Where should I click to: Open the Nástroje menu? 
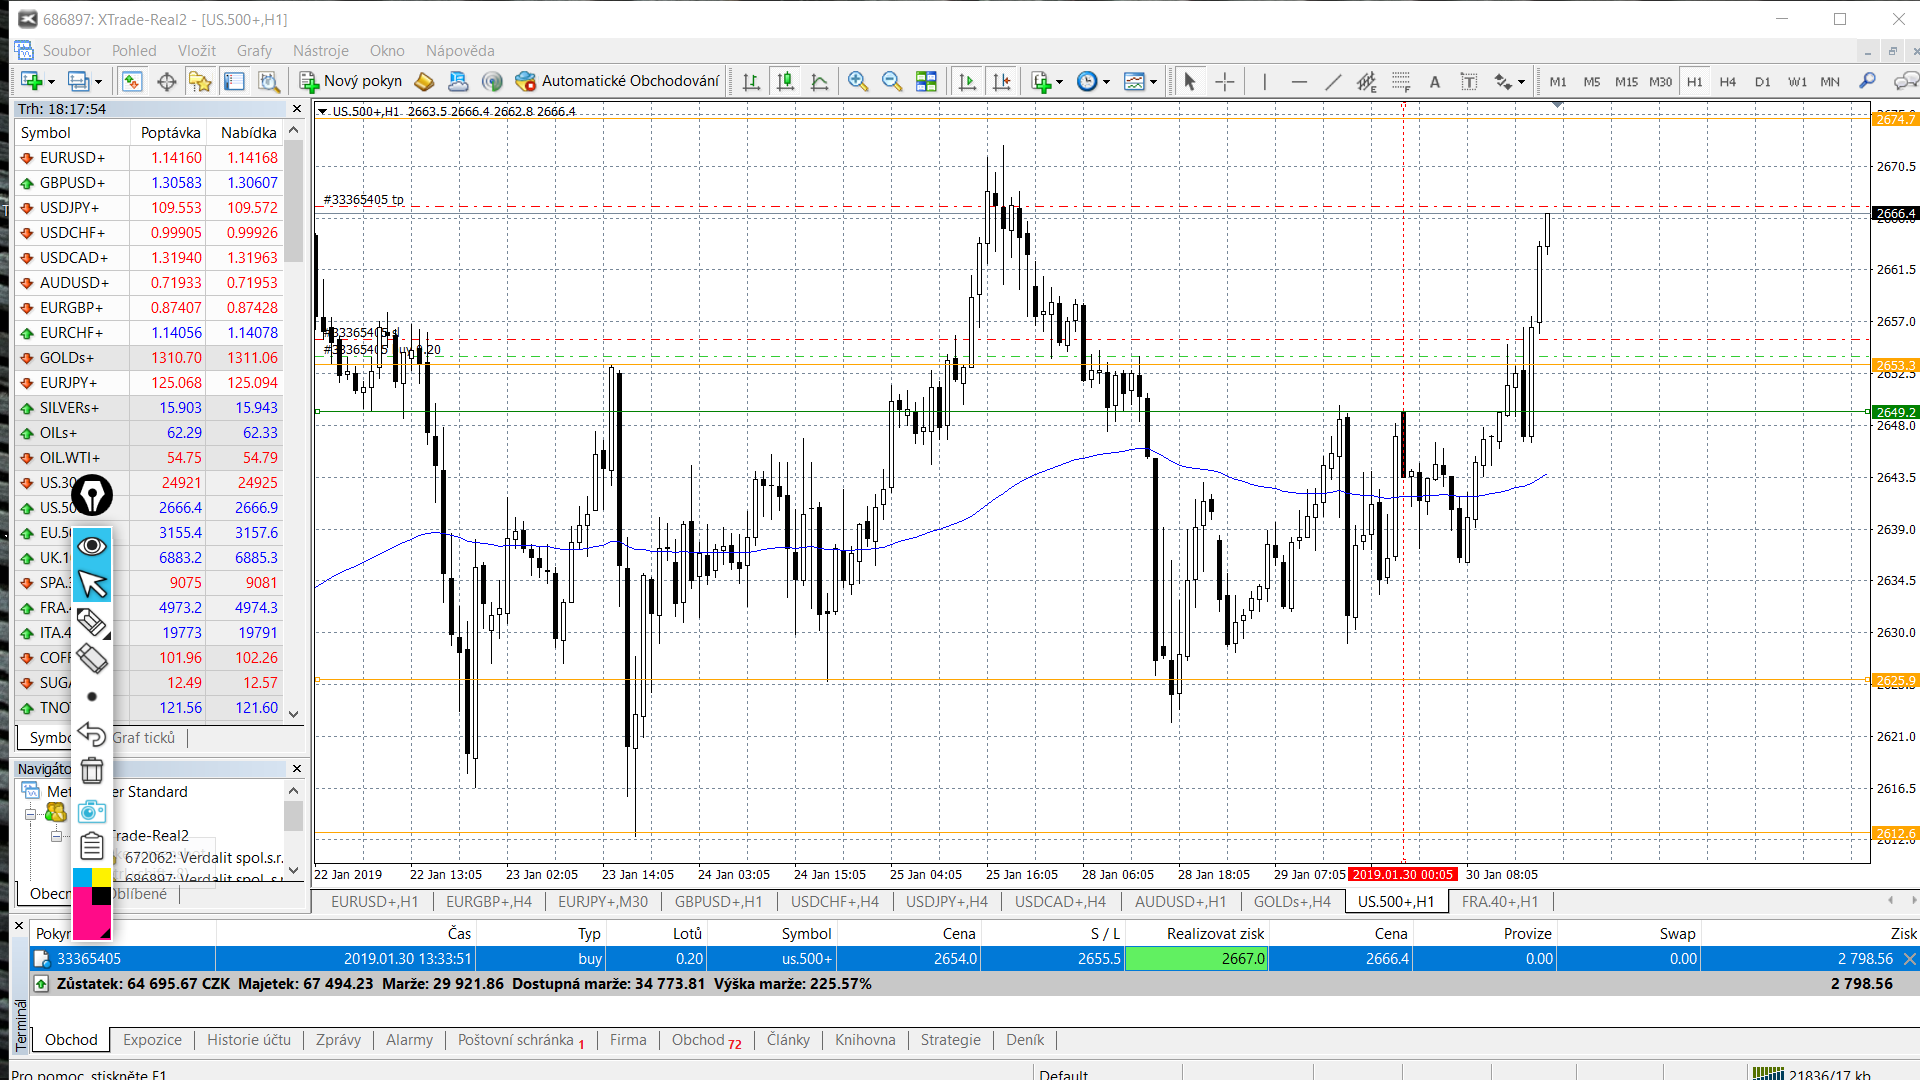click(x=321, y=51)
